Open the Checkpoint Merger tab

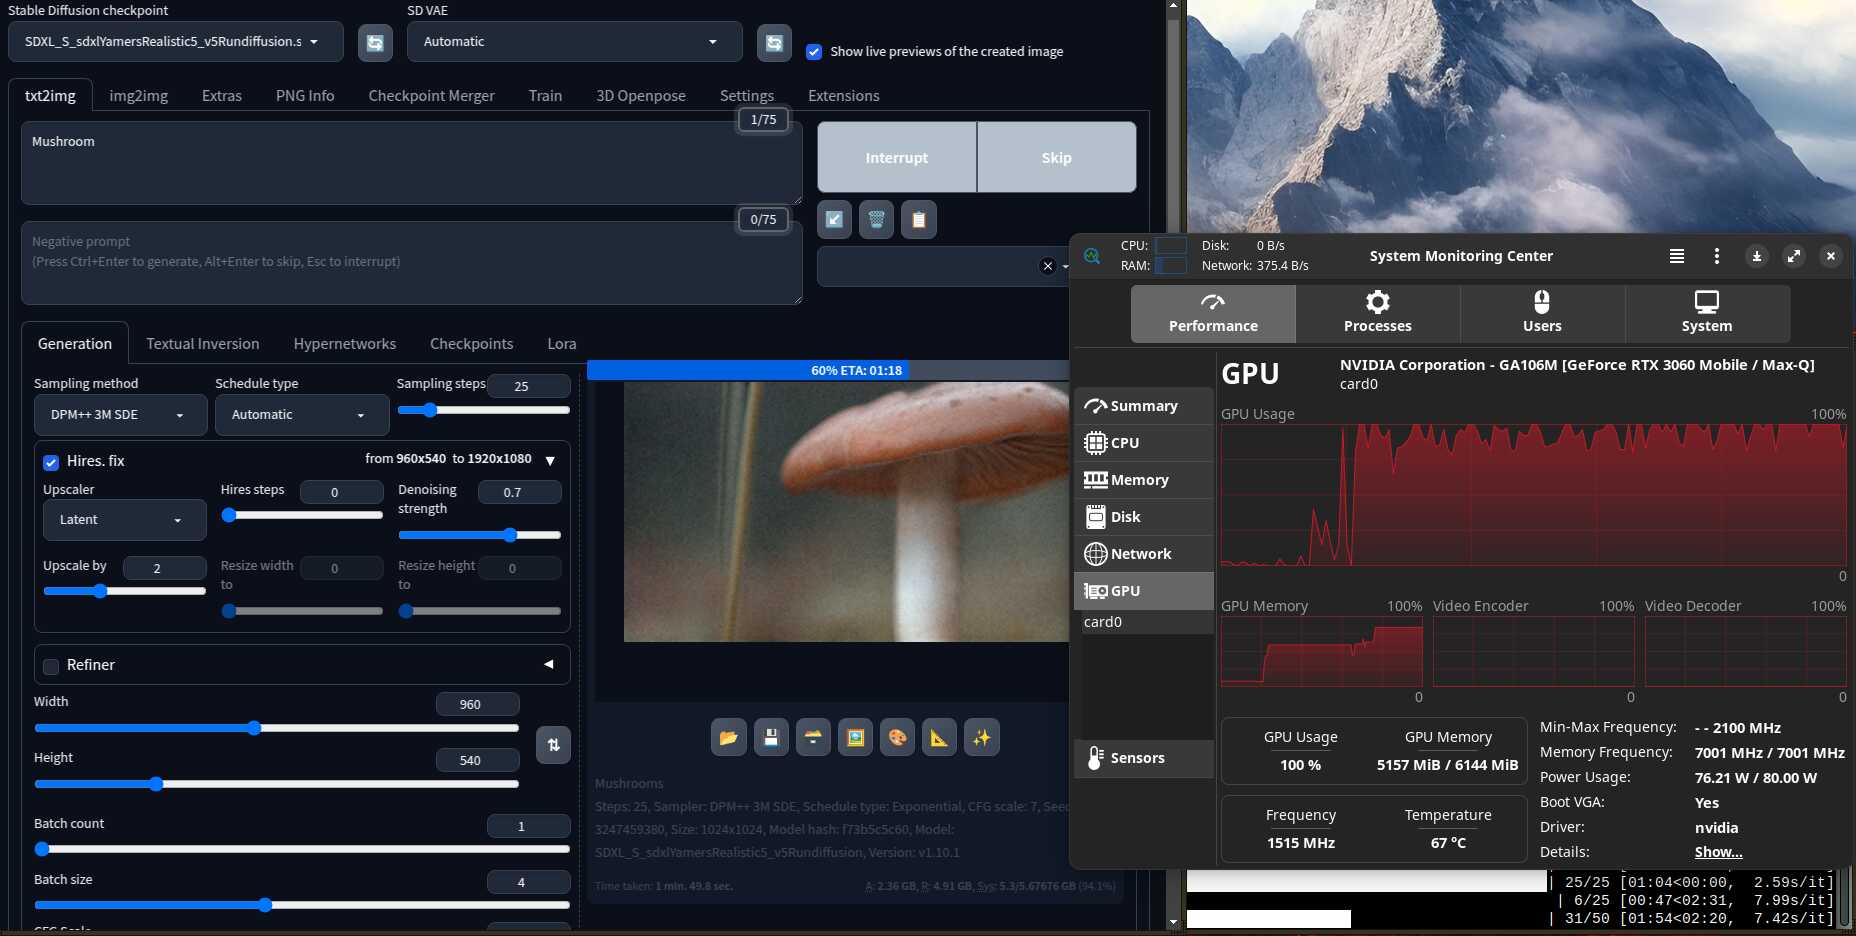tap(432, 96)
